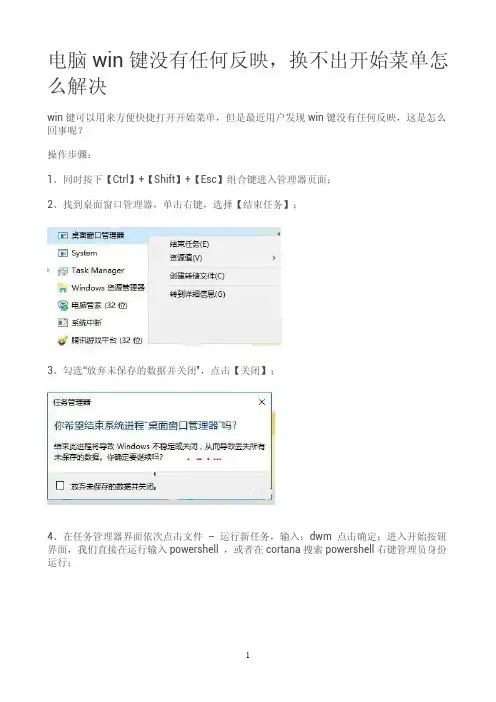This screenshot has width=496, height=702.
Task: Select the 资源值(V) menu entry
Action: pos(185,258)
